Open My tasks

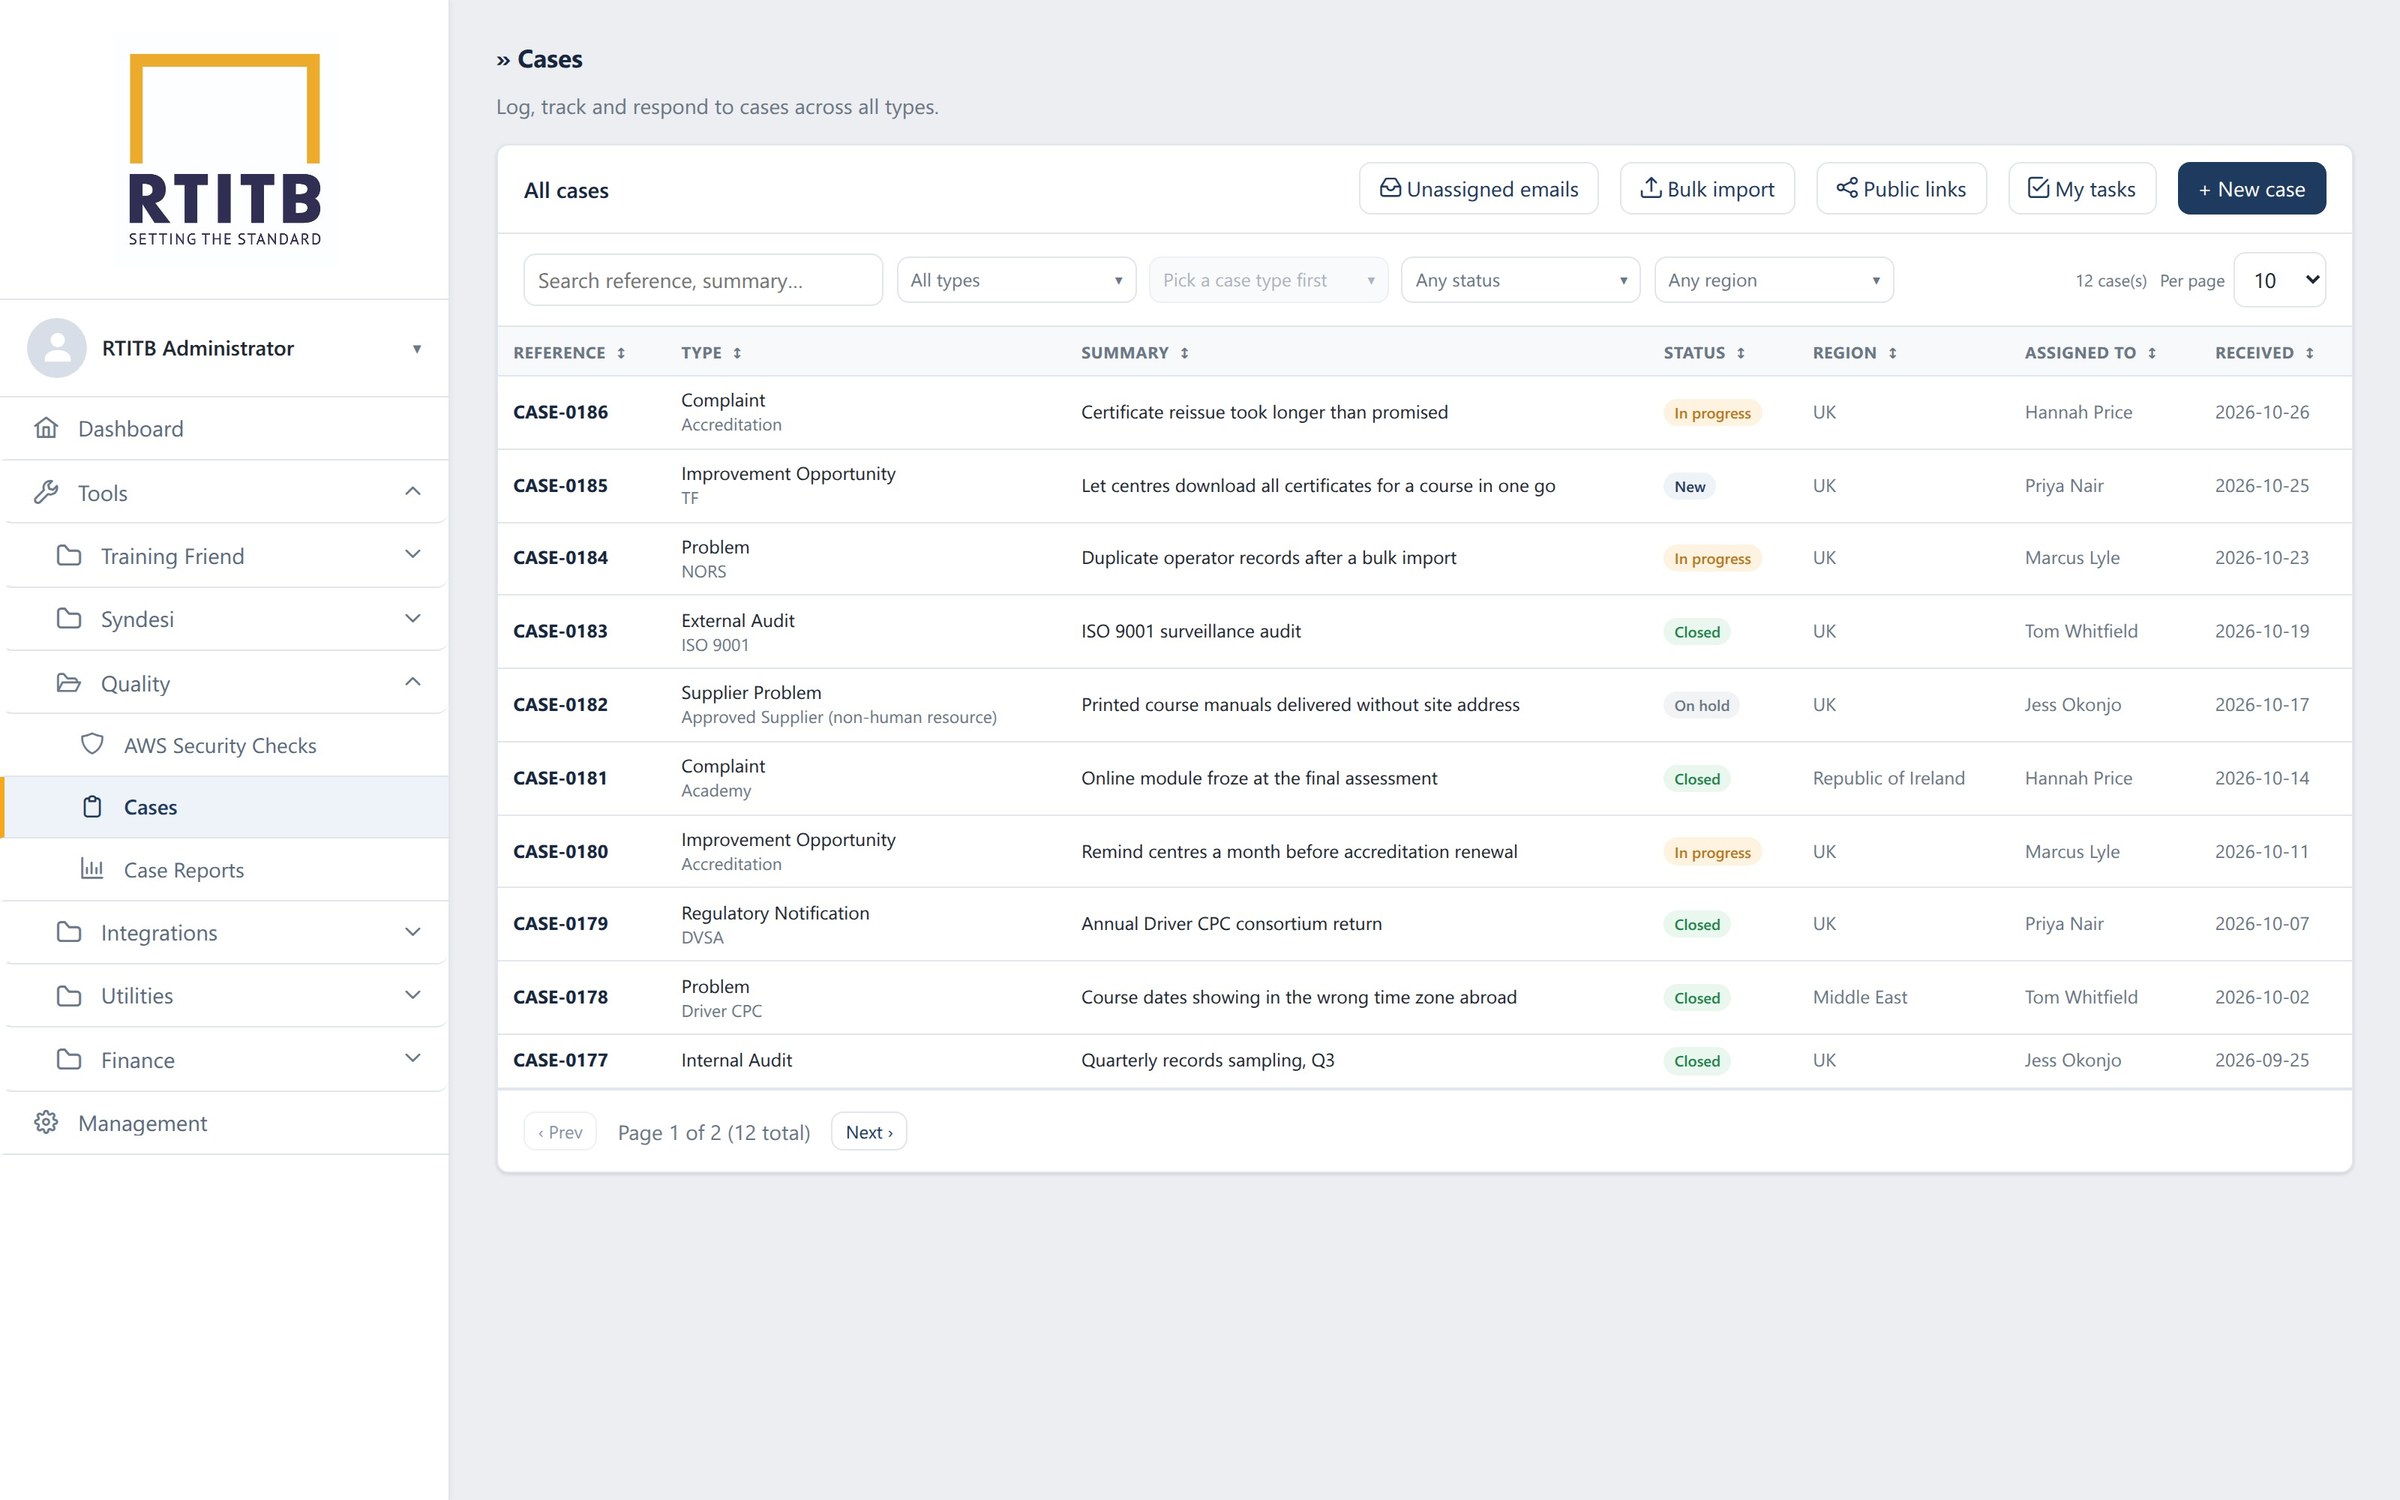[2082, 188]
